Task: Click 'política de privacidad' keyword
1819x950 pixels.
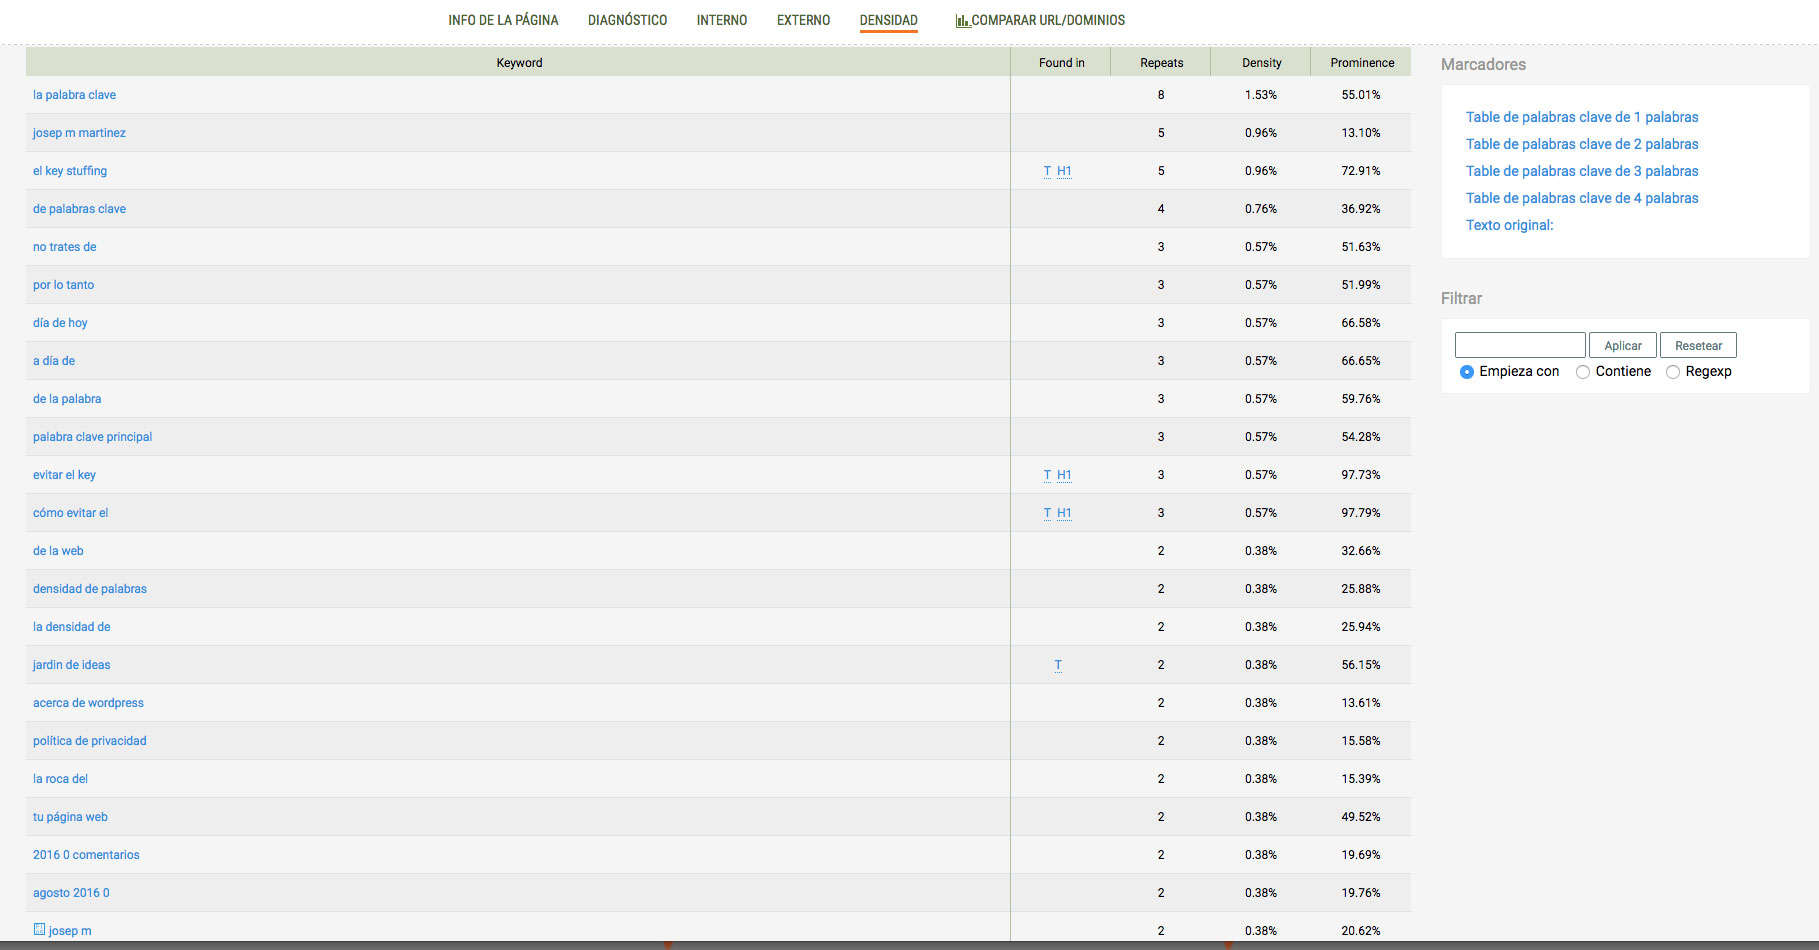Action: [x=90, y=741]
